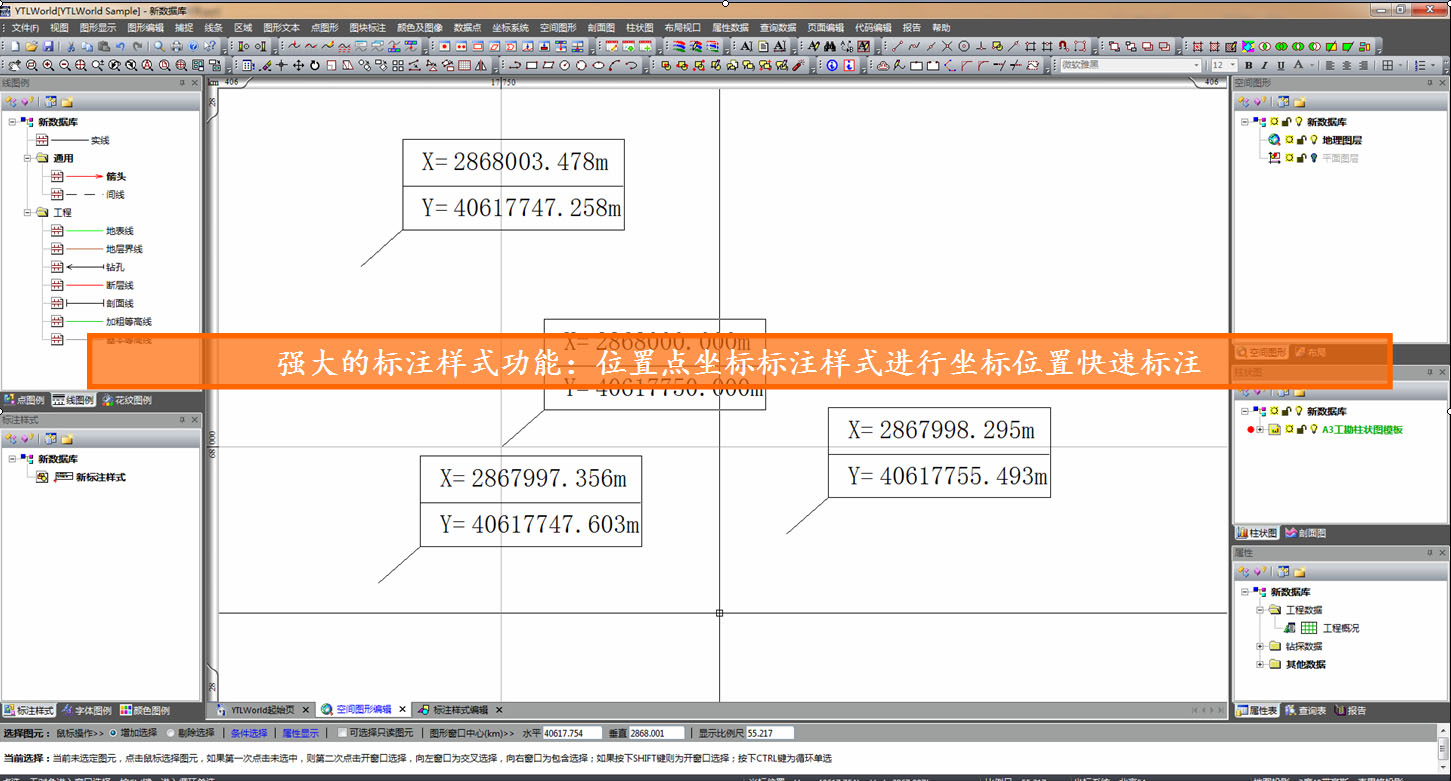Image resolution: width=1451 pixels, height=781 pixels.
Task: Select the rectangle shape tool
Action: pos(532,65)
